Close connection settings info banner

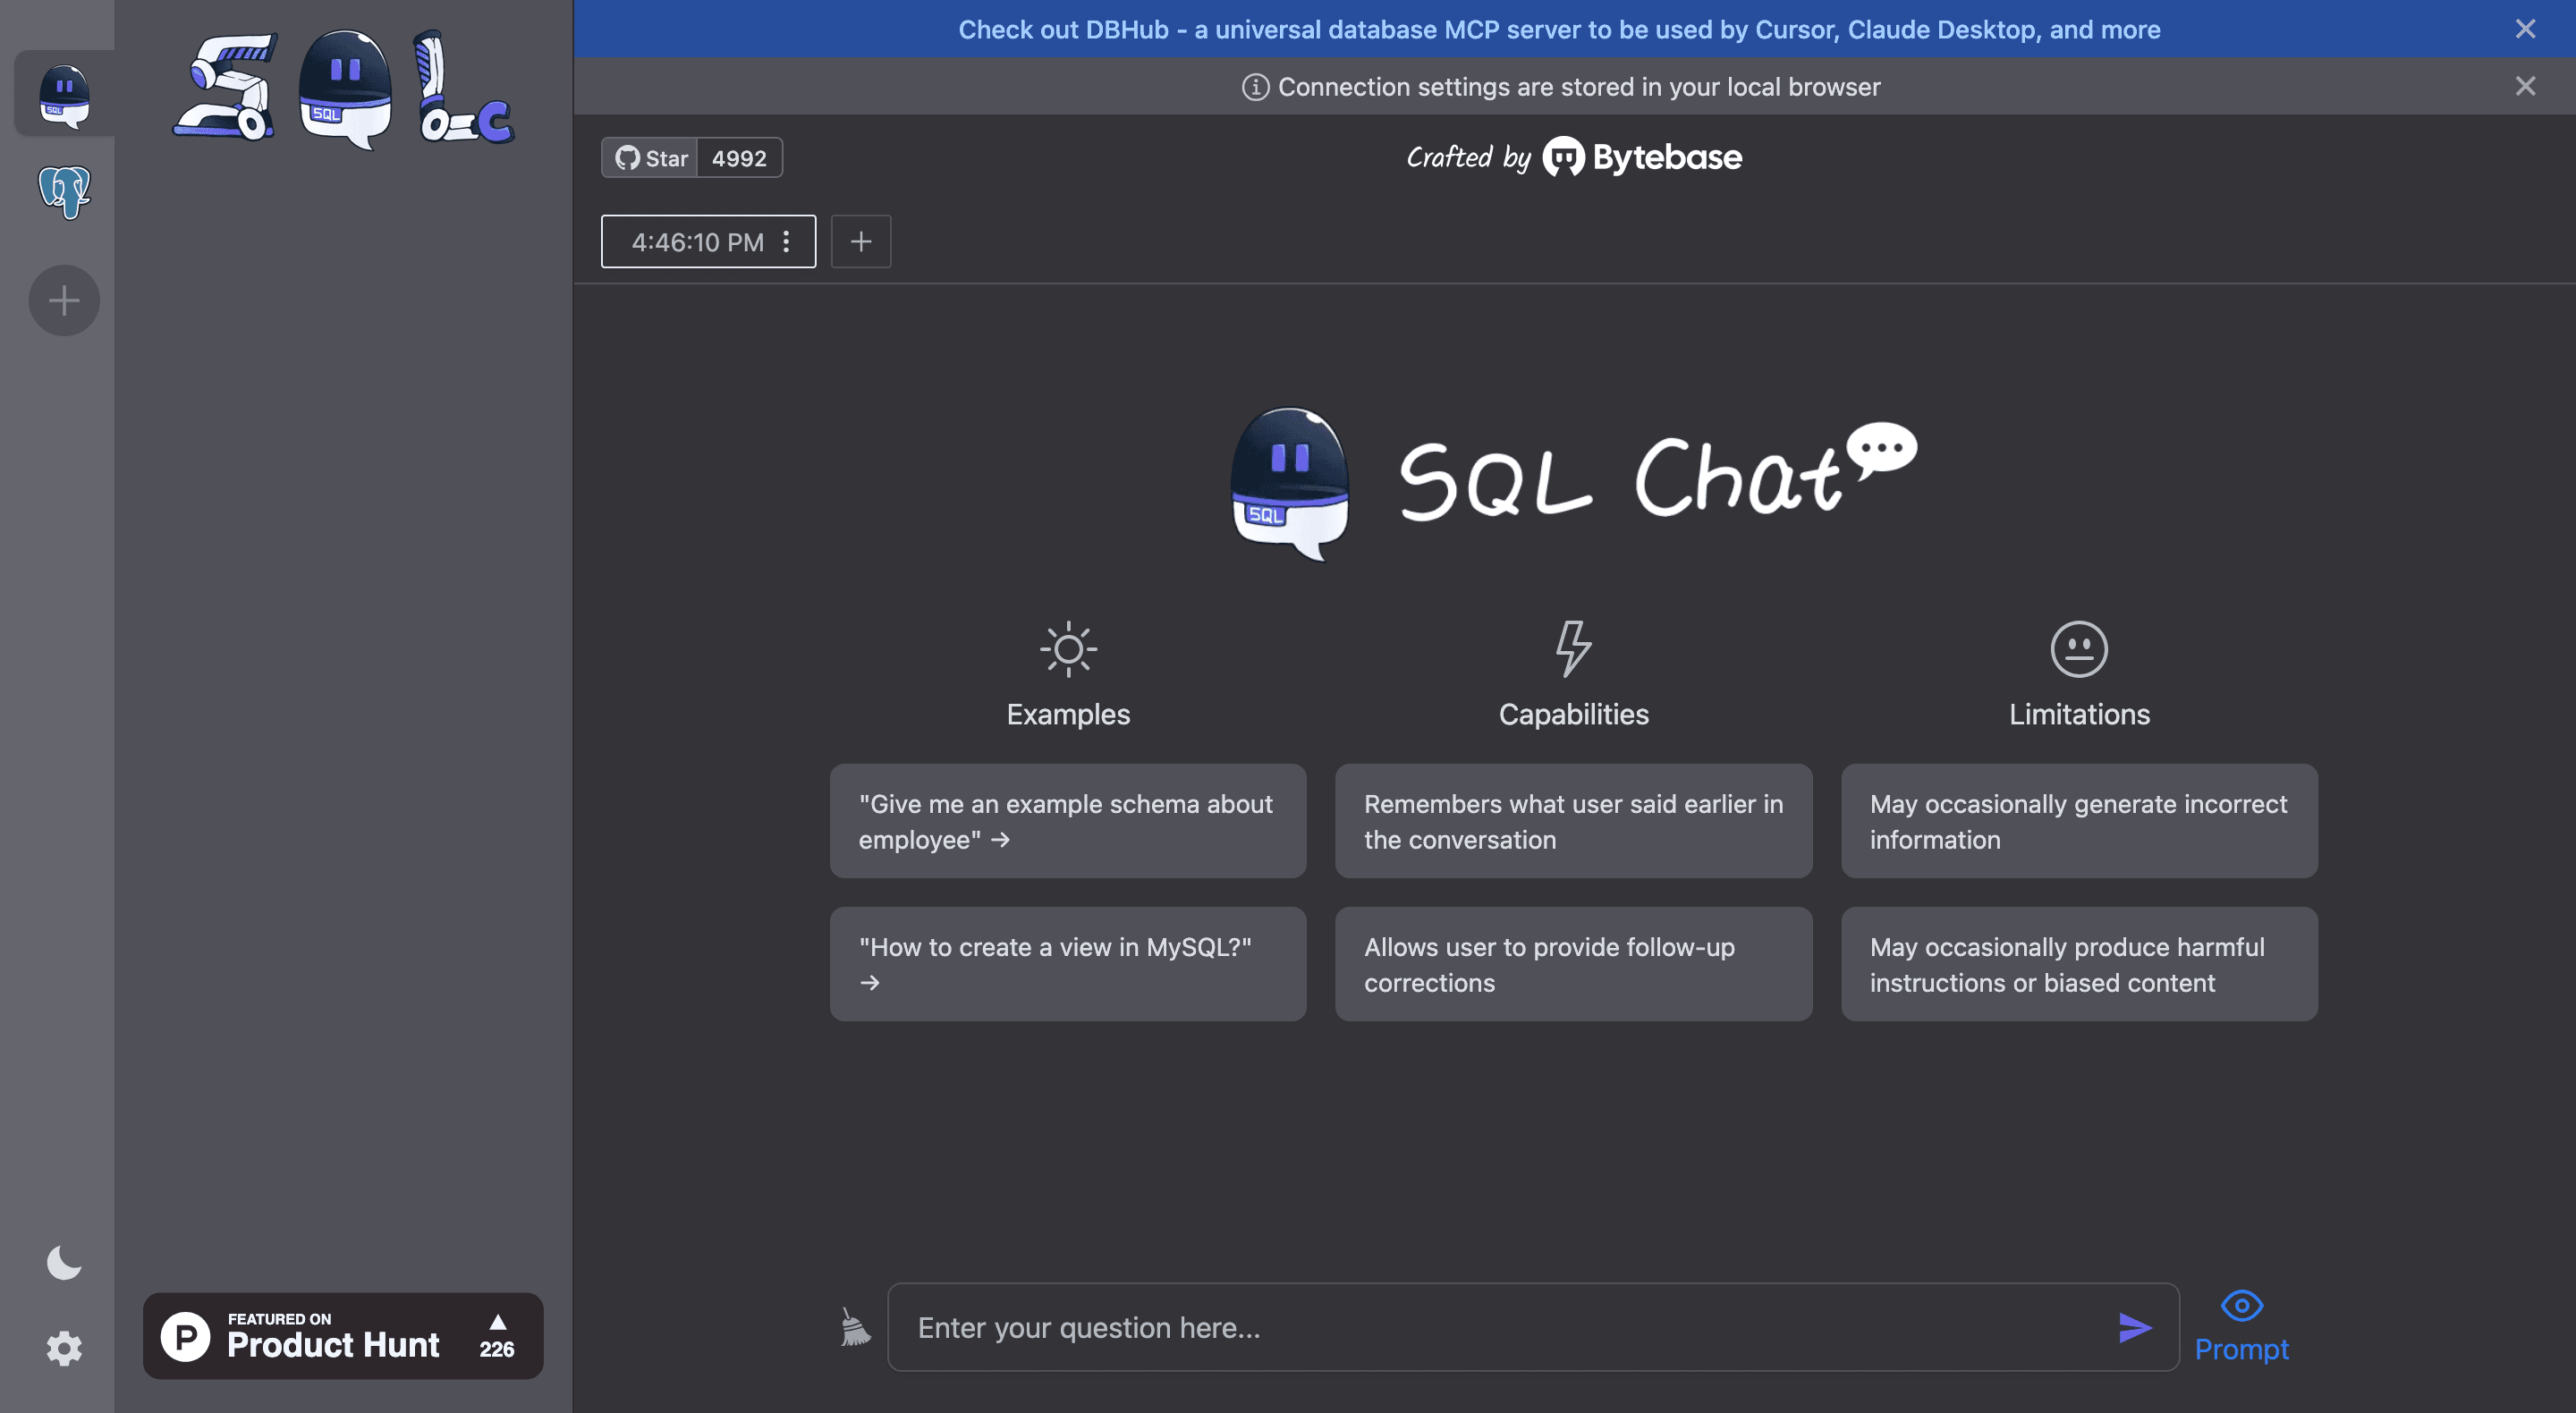tap(2525, 86)
